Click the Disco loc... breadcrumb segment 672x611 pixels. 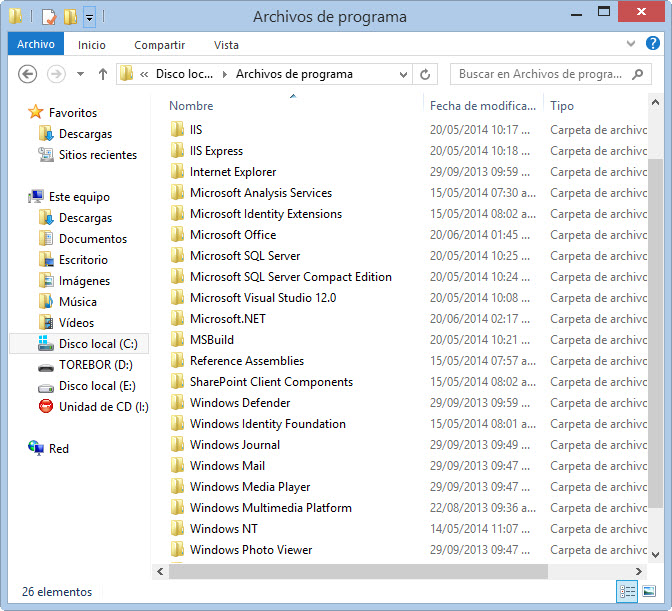(184, 74)
